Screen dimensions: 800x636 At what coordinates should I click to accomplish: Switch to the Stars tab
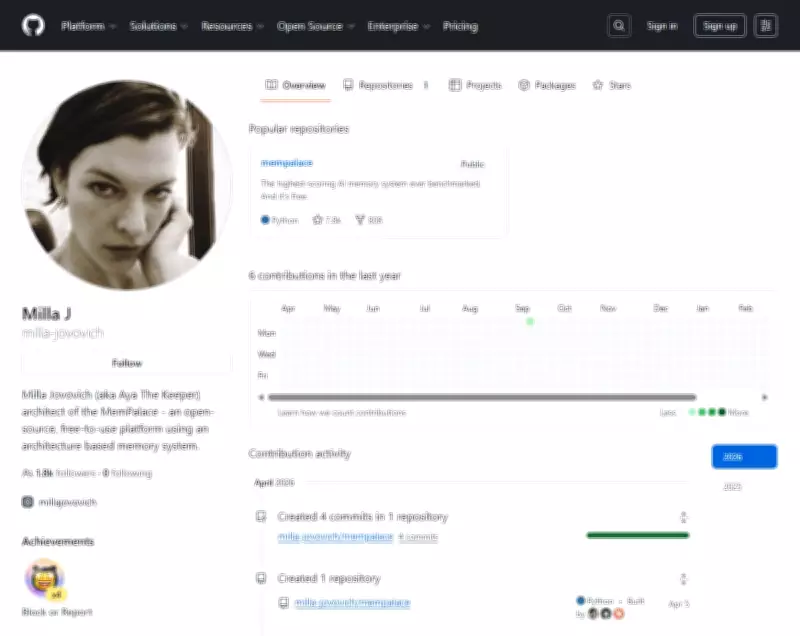click(x=612, y=85)
